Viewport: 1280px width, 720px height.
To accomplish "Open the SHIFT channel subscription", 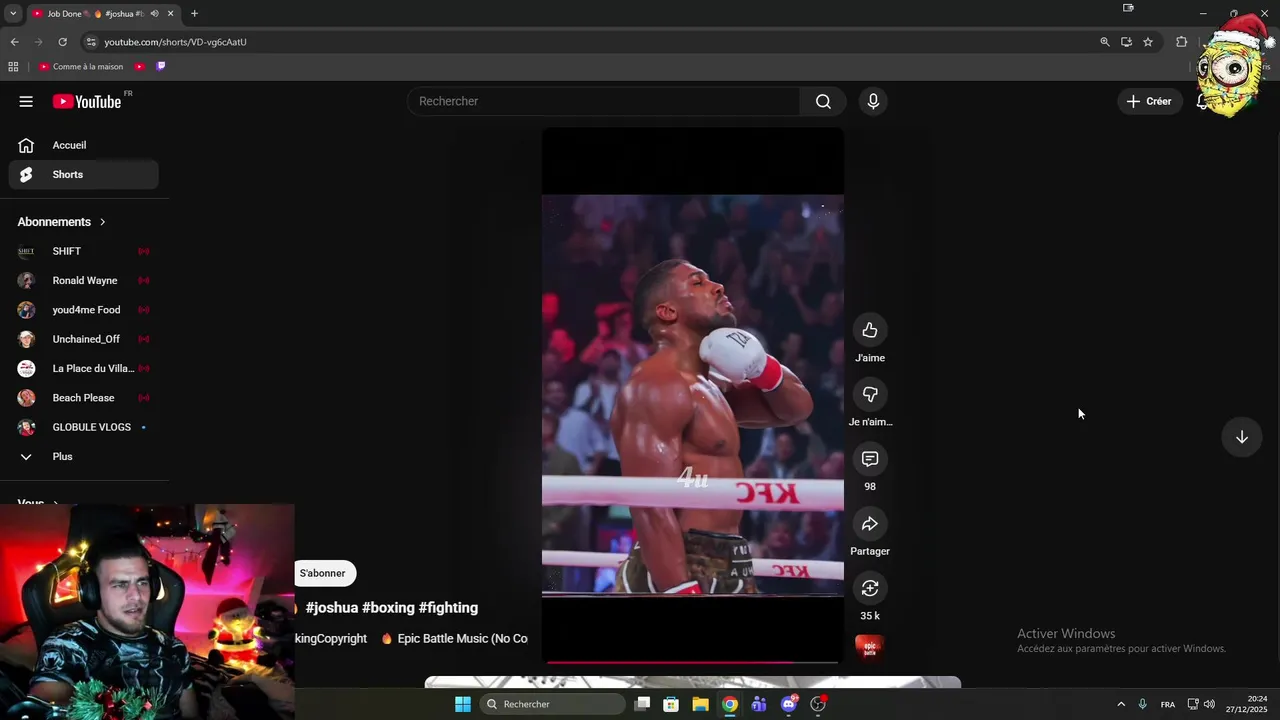I will pos(84,251).
